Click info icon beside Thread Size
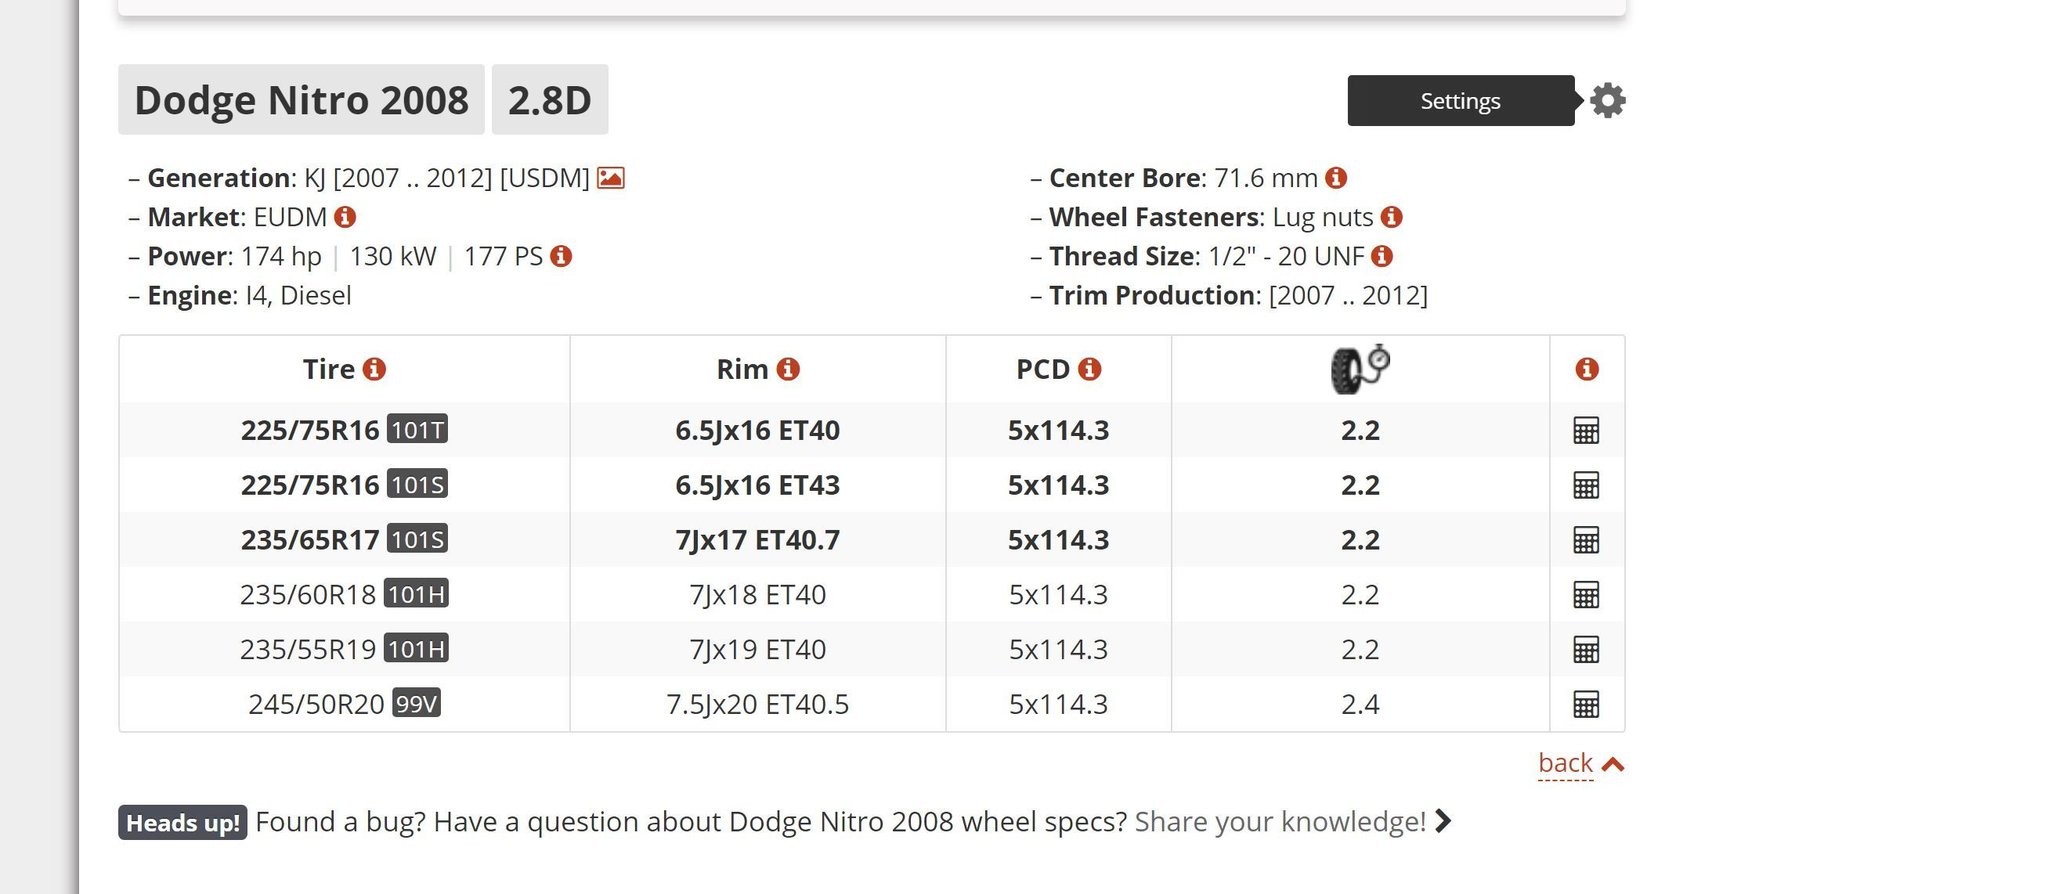The height and width of the screenshot is (894, 2048). pyautogui.click(x=1382, y=256)
